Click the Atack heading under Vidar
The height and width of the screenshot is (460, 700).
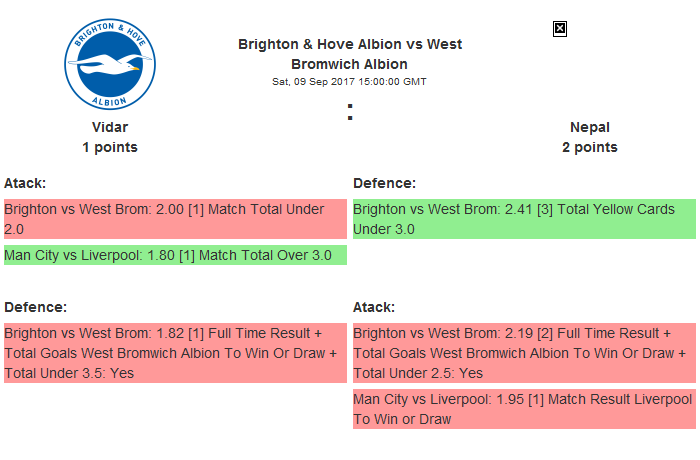25,183
